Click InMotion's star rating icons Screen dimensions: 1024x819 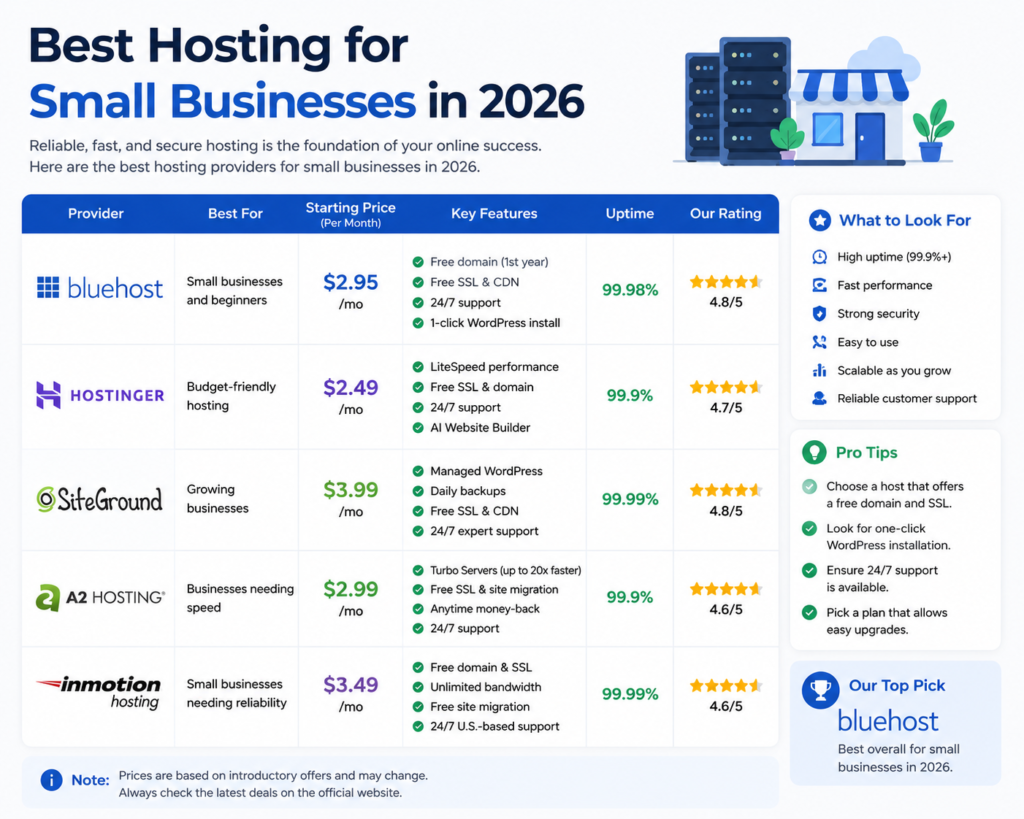click(726, 686)
